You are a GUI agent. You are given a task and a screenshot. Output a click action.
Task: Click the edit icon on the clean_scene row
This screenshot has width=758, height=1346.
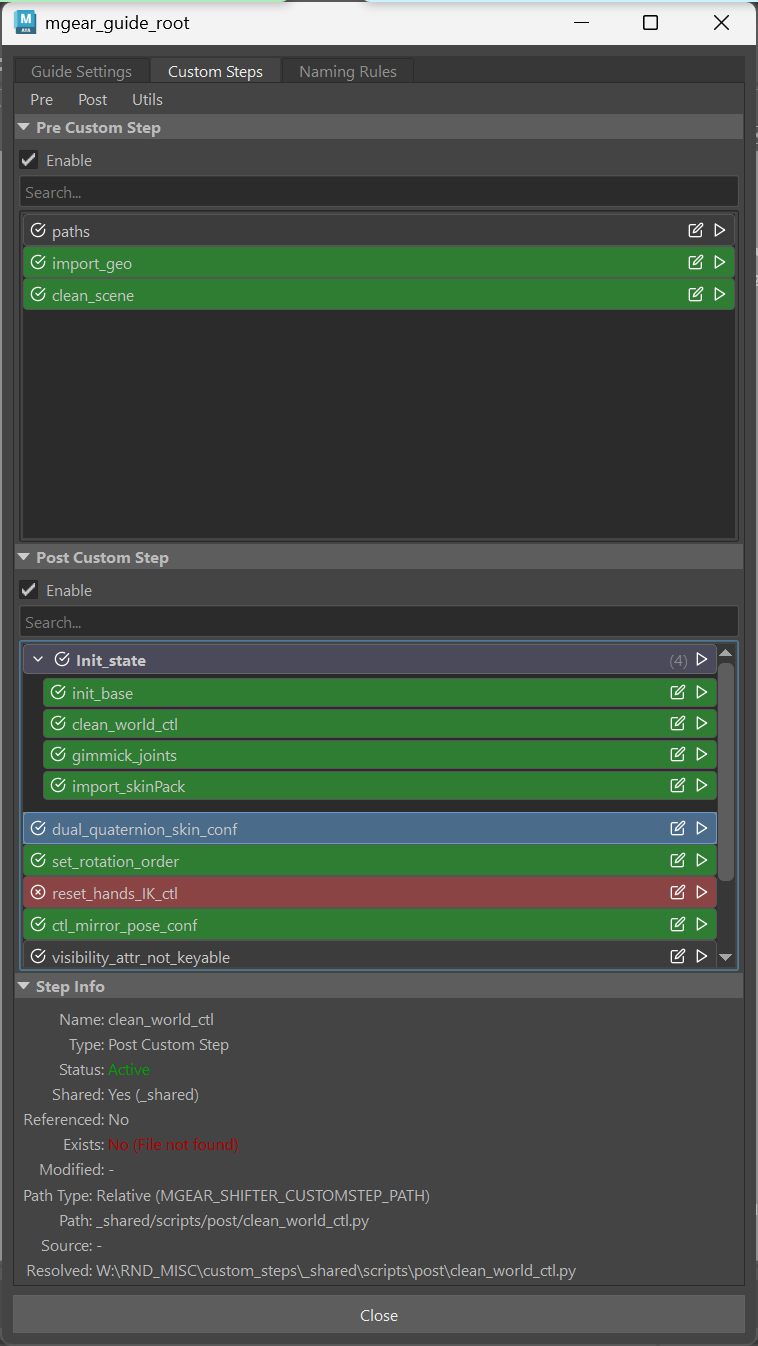(696, 295)
